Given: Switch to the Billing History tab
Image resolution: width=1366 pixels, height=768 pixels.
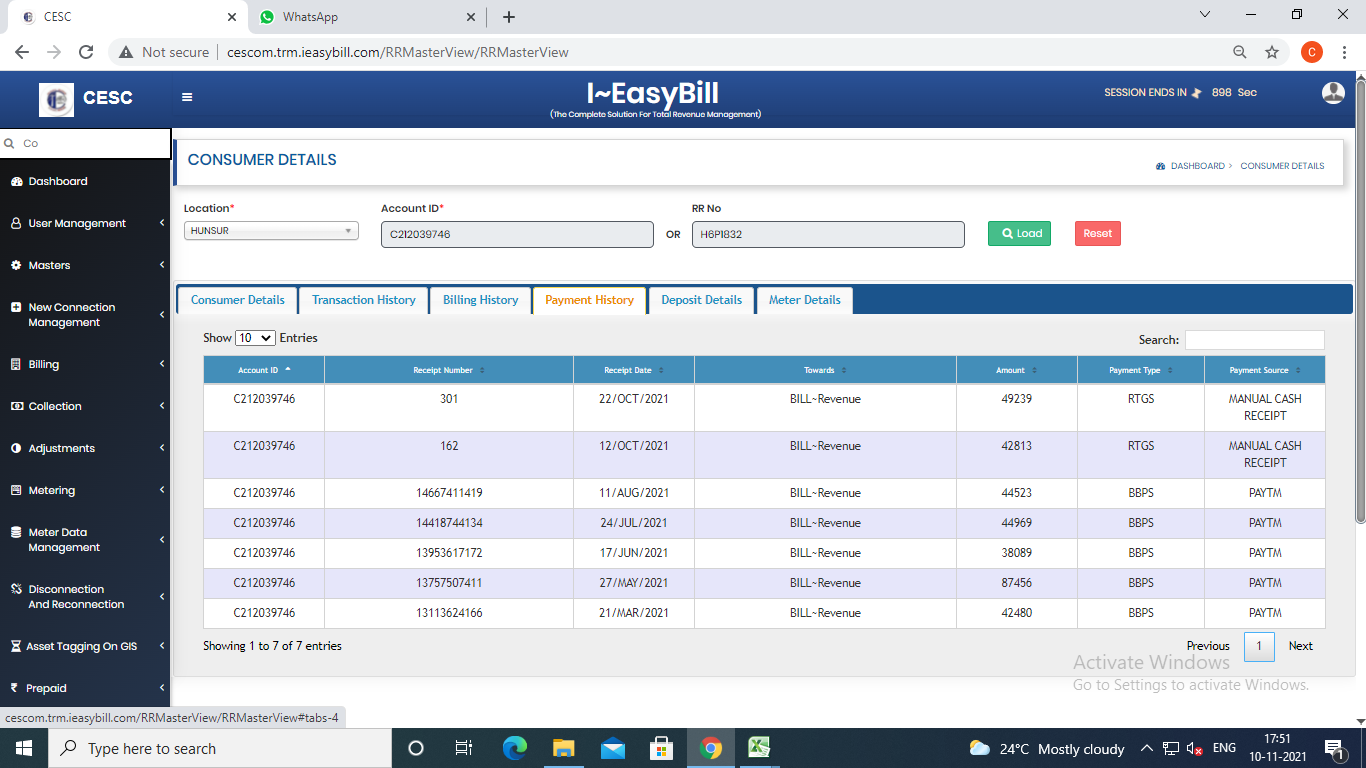Looking at the screenshot, I should click(480, 300).
